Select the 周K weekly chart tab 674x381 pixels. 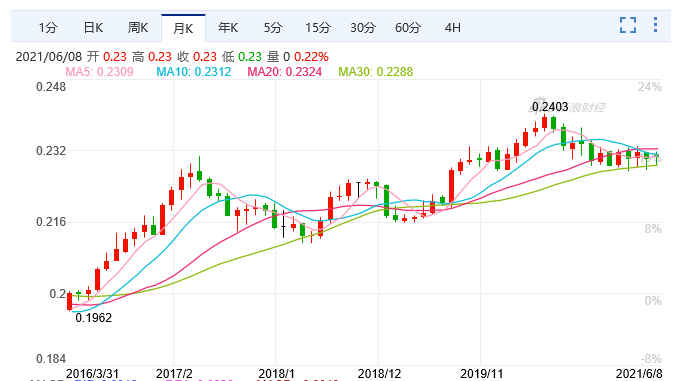(138, 28)
